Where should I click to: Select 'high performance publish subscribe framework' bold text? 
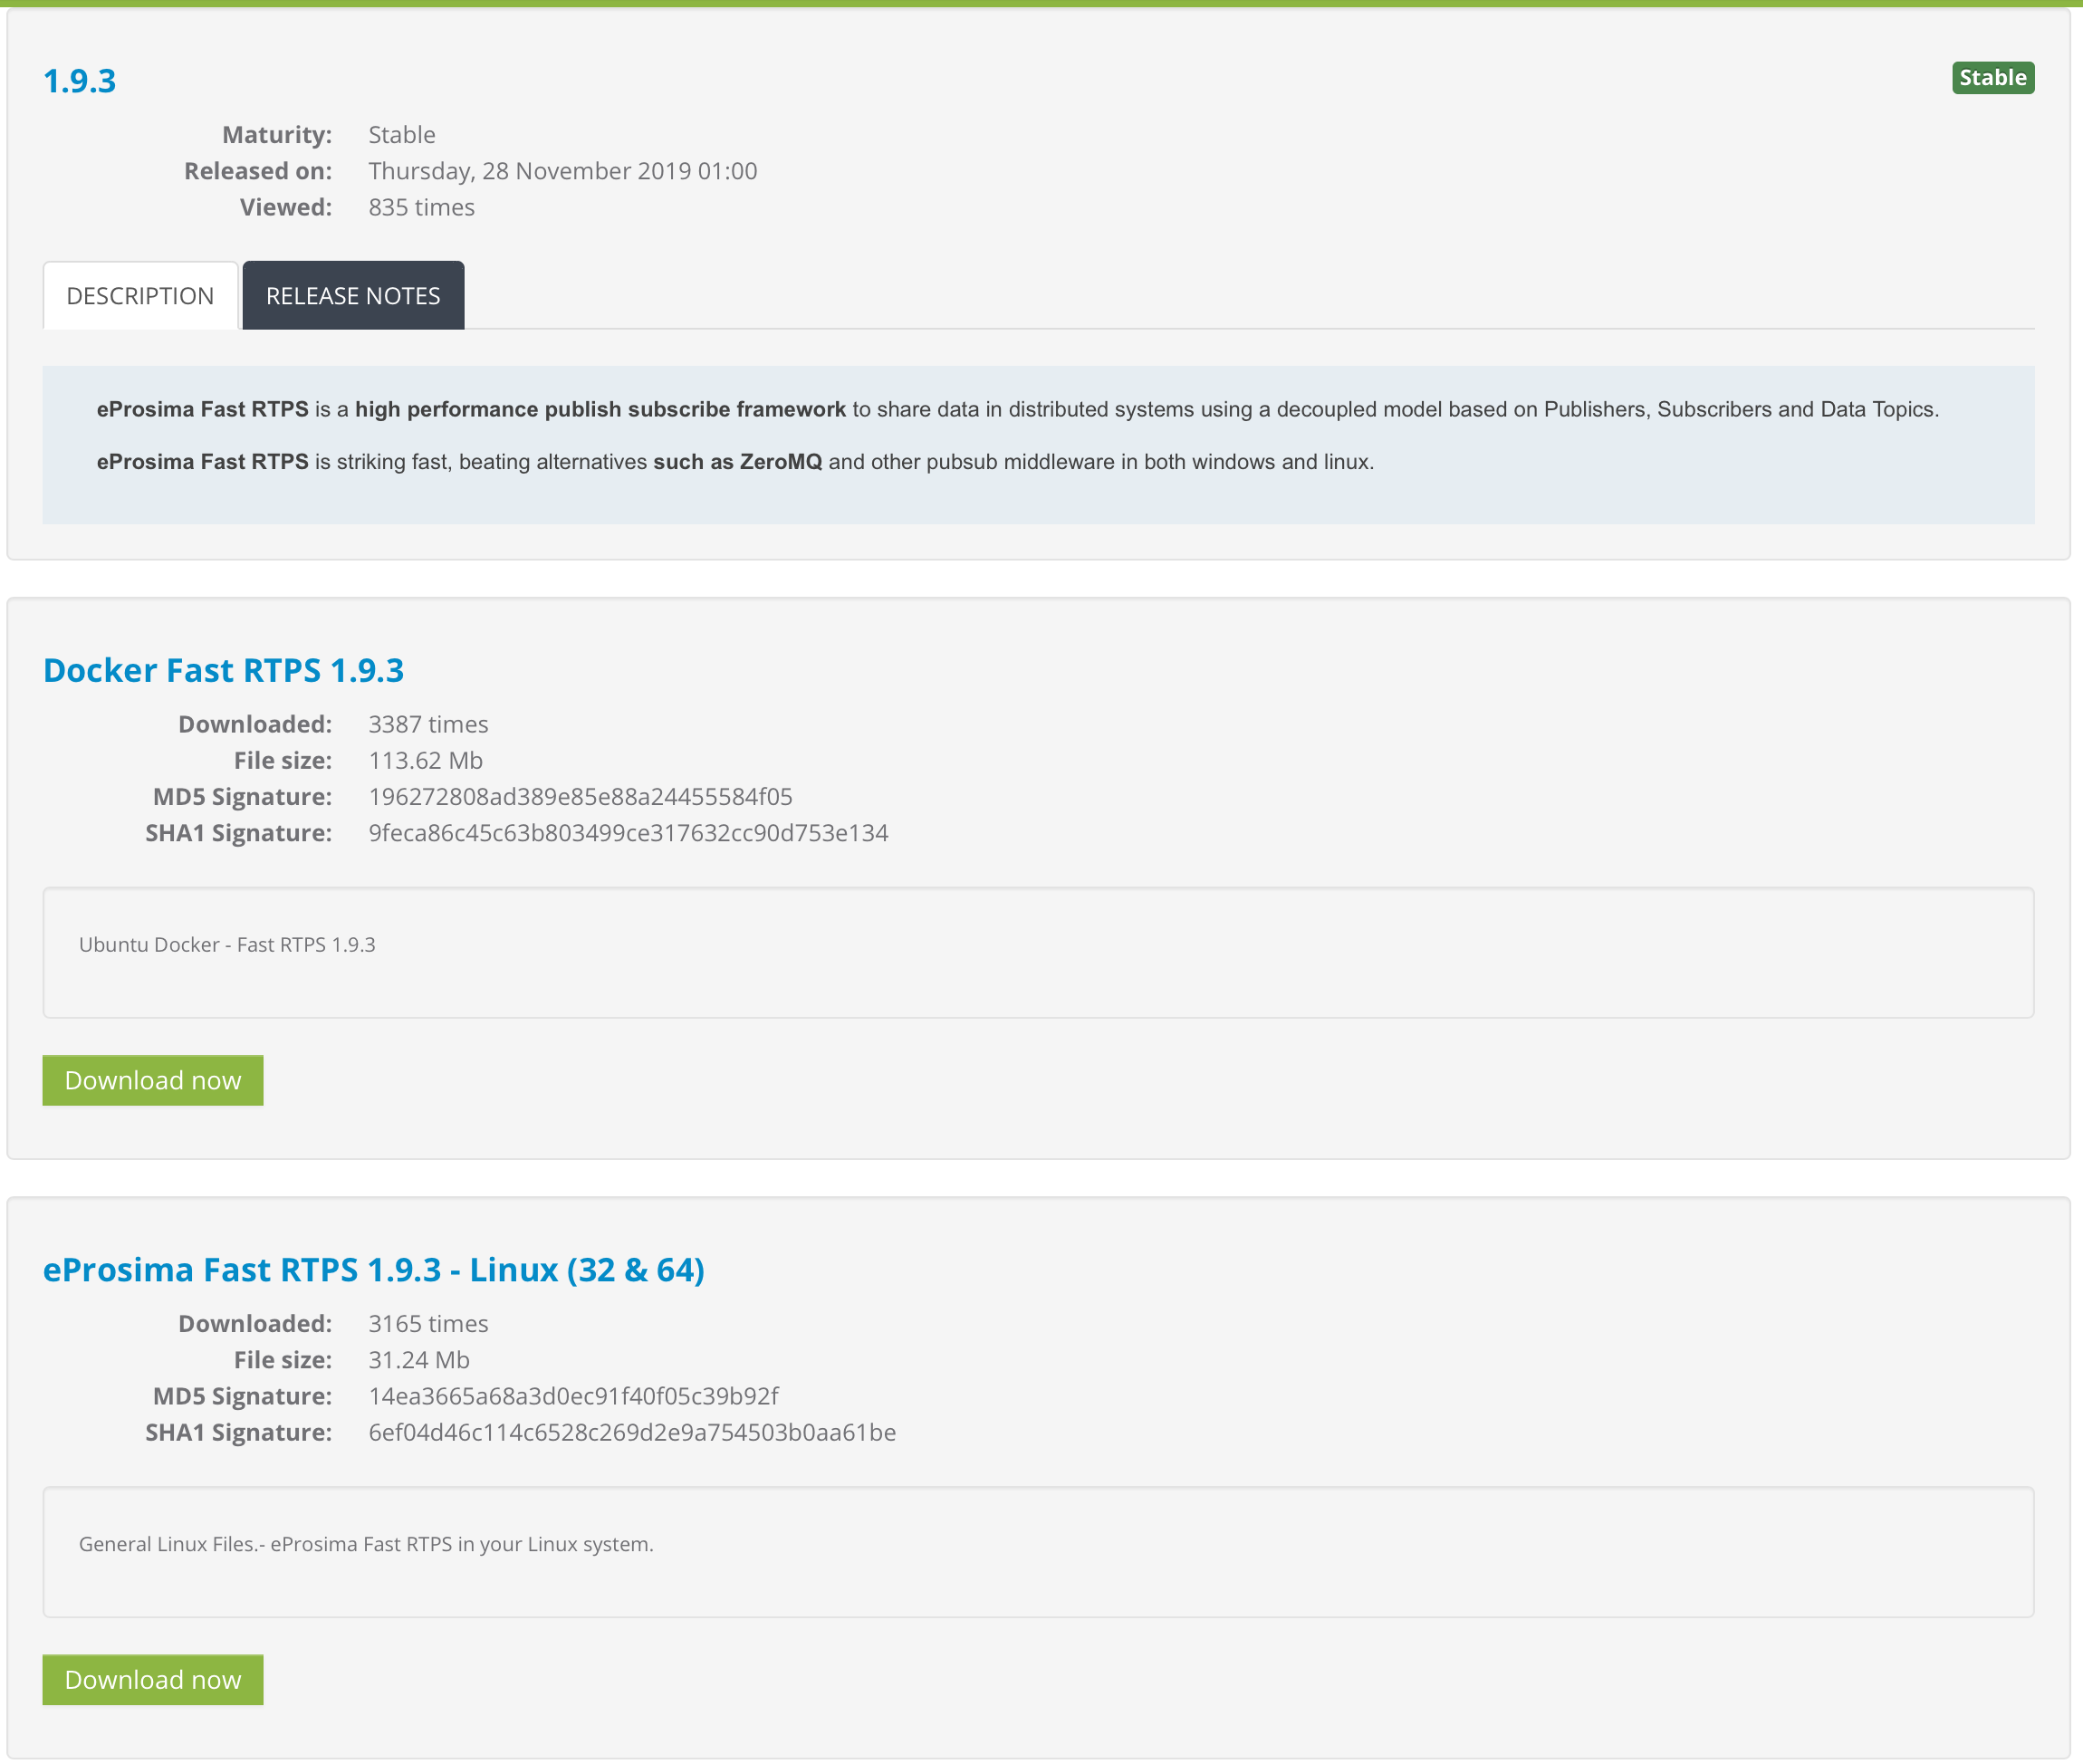[x=600, y=409]
